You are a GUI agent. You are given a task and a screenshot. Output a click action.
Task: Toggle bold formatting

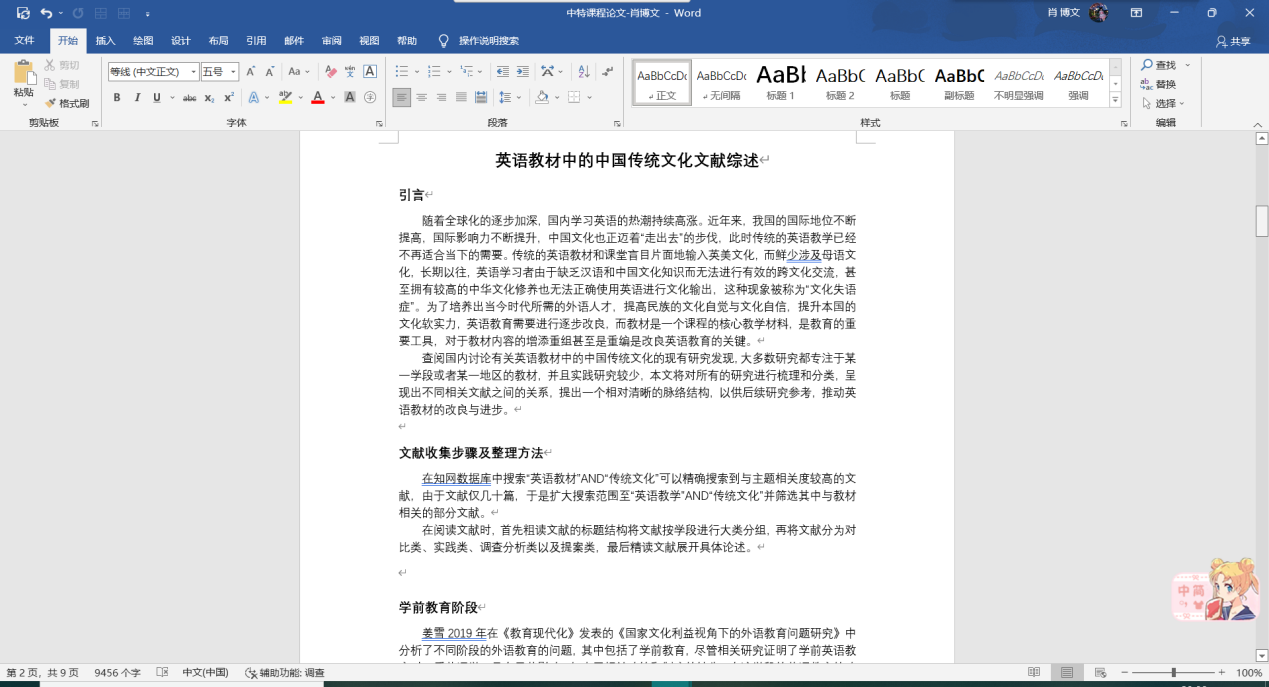pyautogui.click(x=117, y=97)
